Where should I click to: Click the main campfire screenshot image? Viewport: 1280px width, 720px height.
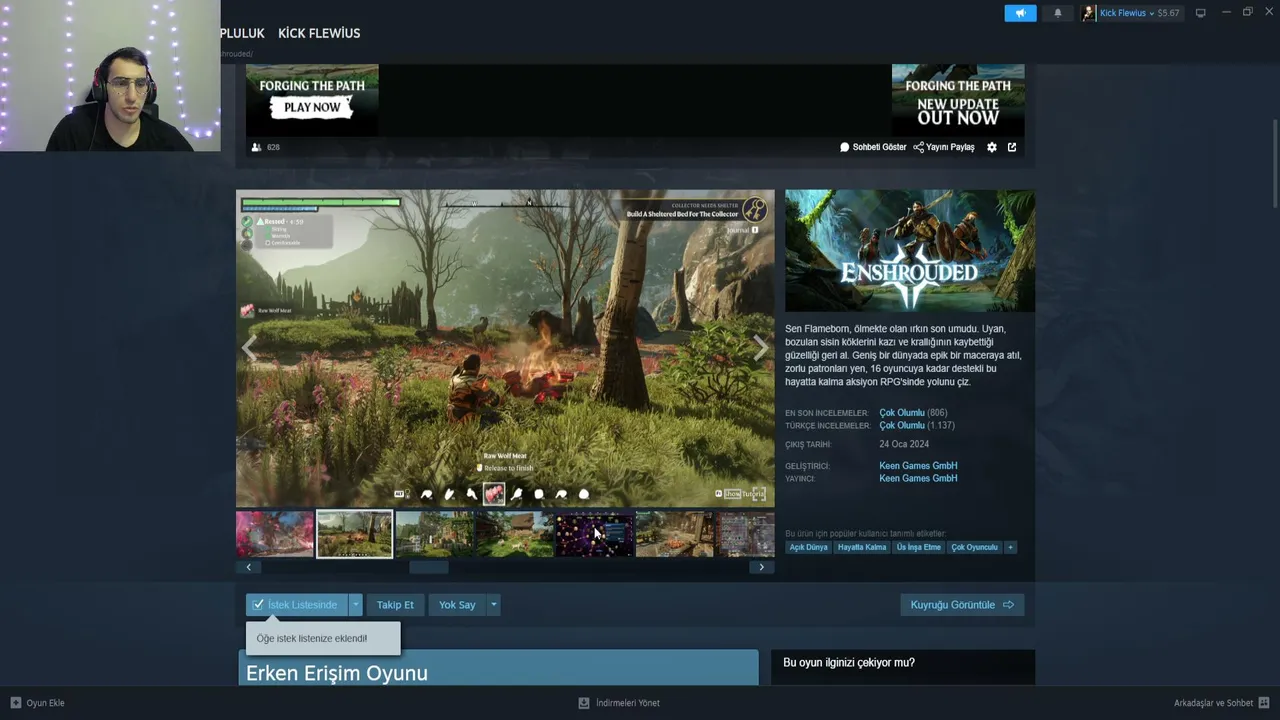coord(505,348)
